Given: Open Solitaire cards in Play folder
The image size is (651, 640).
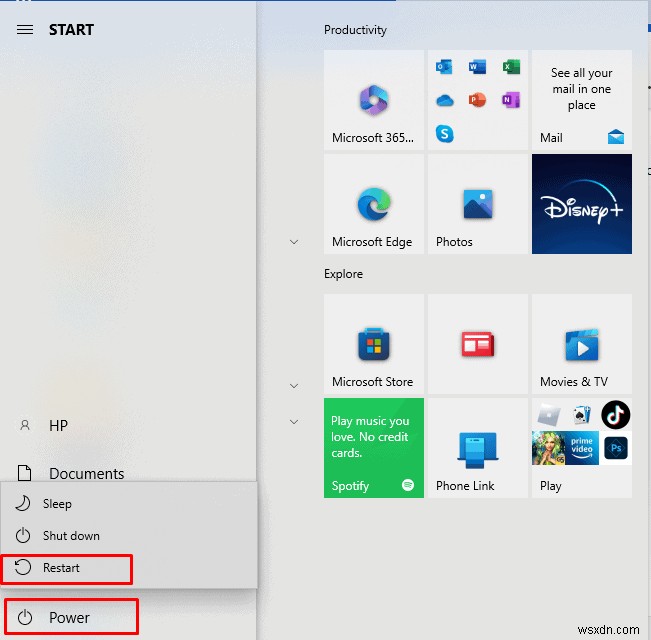Looking at the screenshot, I should (x=582, y=415).
